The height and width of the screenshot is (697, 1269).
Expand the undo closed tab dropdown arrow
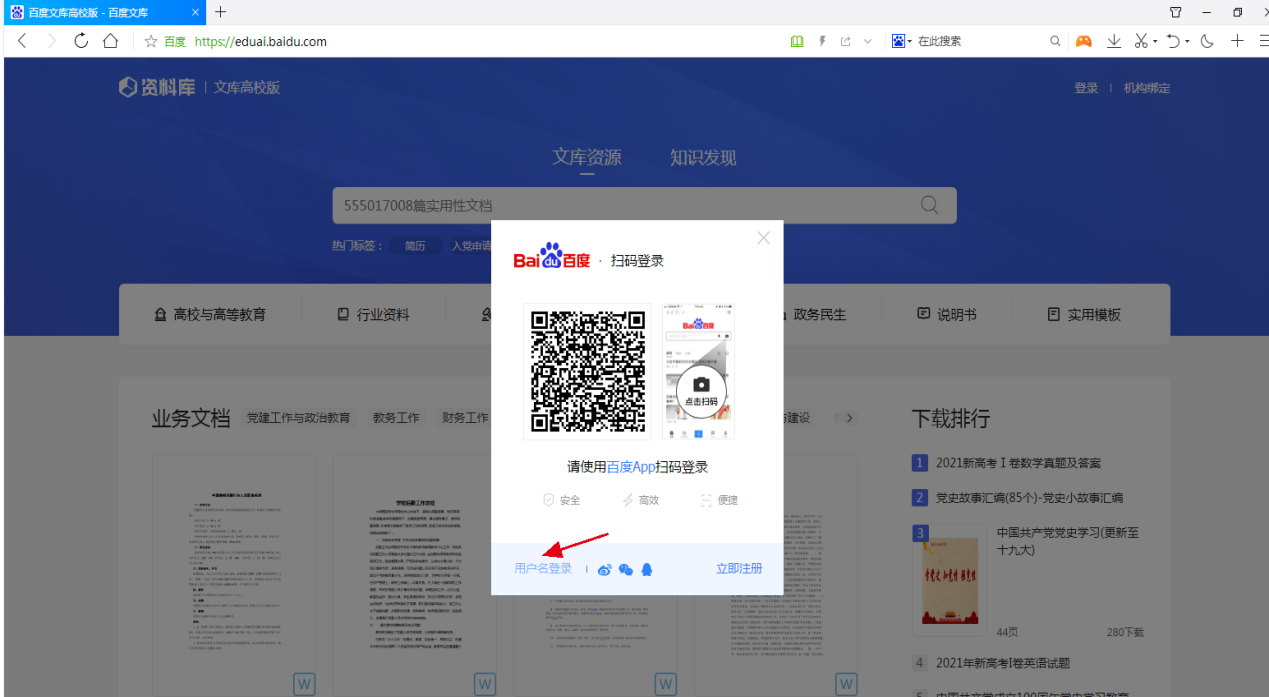coord(1187,42)
